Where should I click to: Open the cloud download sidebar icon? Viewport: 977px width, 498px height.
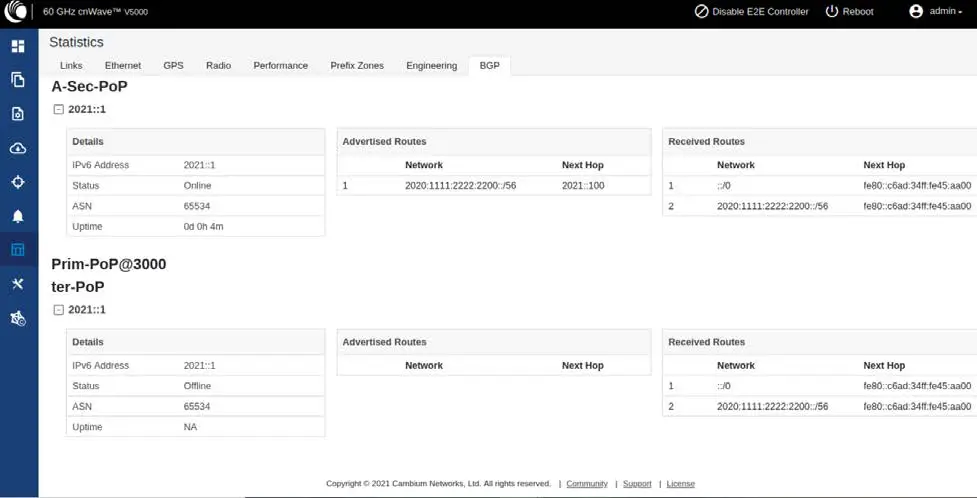(x=18, y=148)
